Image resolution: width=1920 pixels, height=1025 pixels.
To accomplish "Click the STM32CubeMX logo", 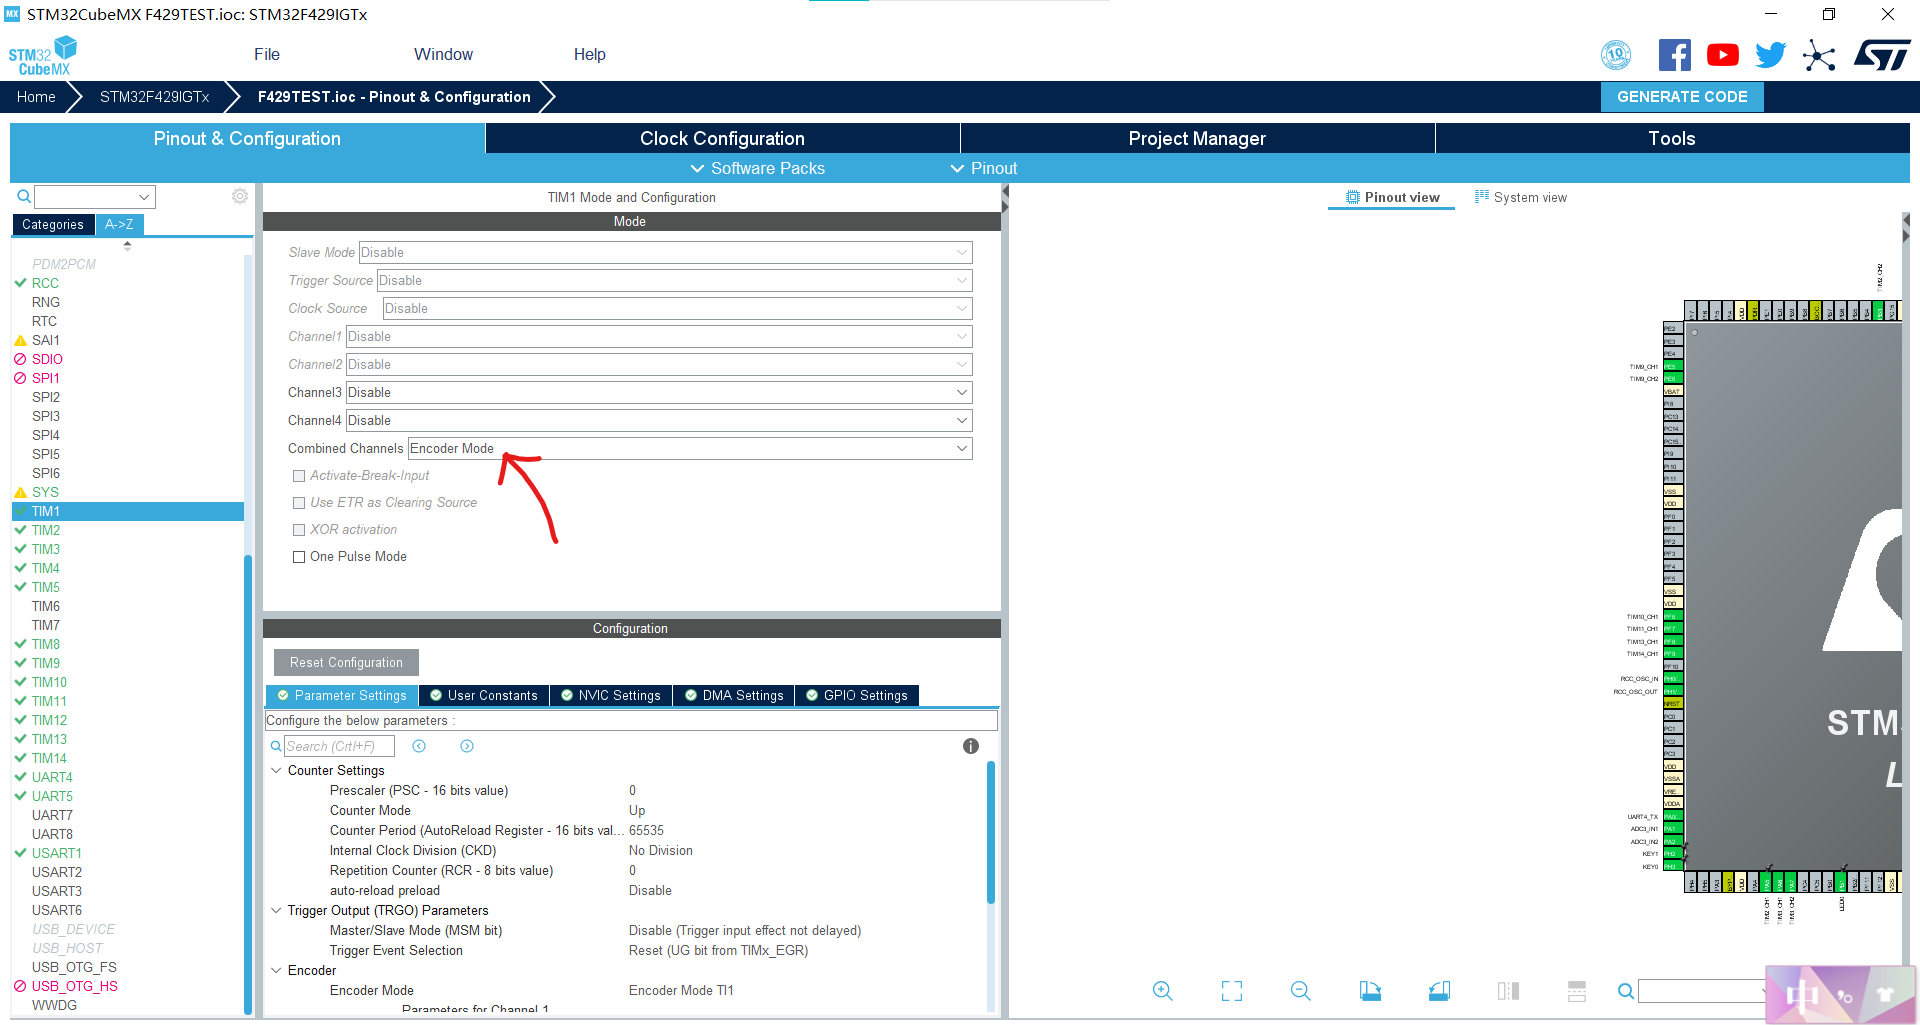I will pyautogui.click(x=43, y=55).
